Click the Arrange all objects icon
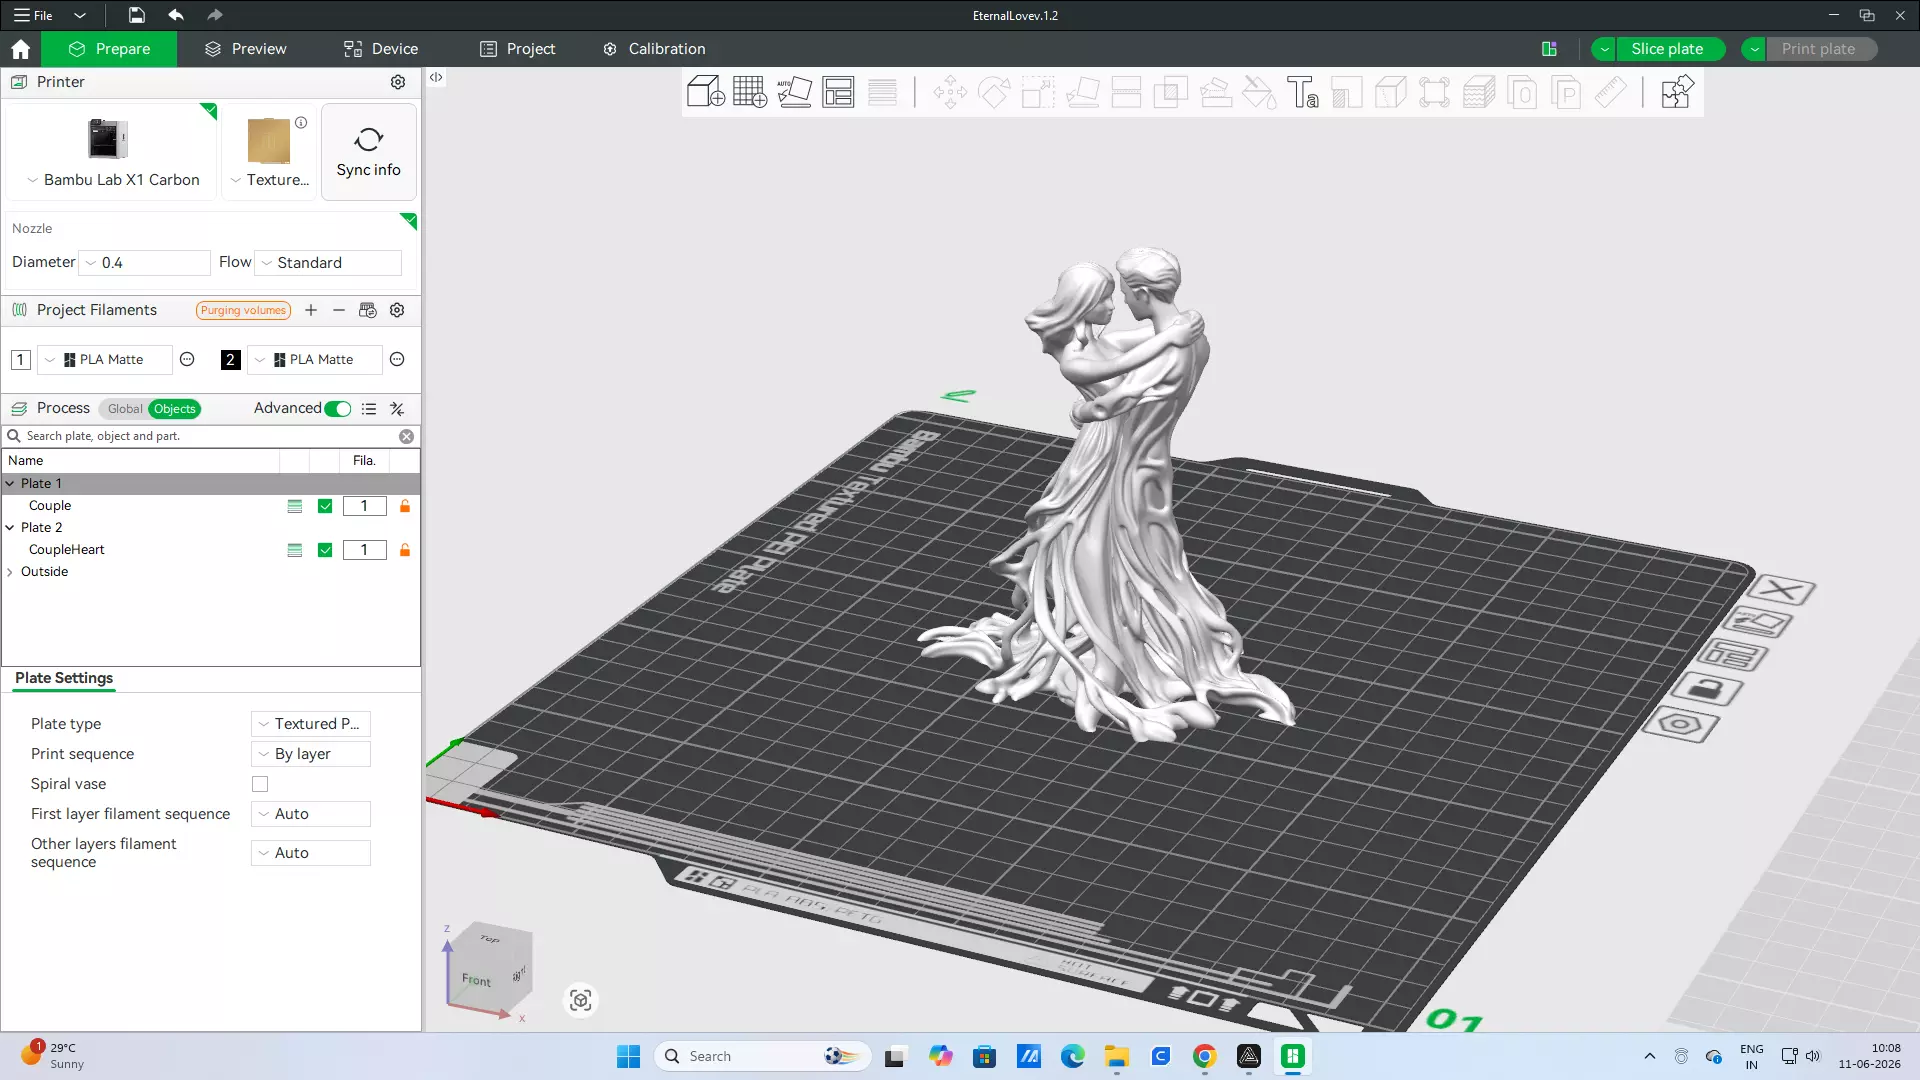1920x1080 pixels. [838, 92]
